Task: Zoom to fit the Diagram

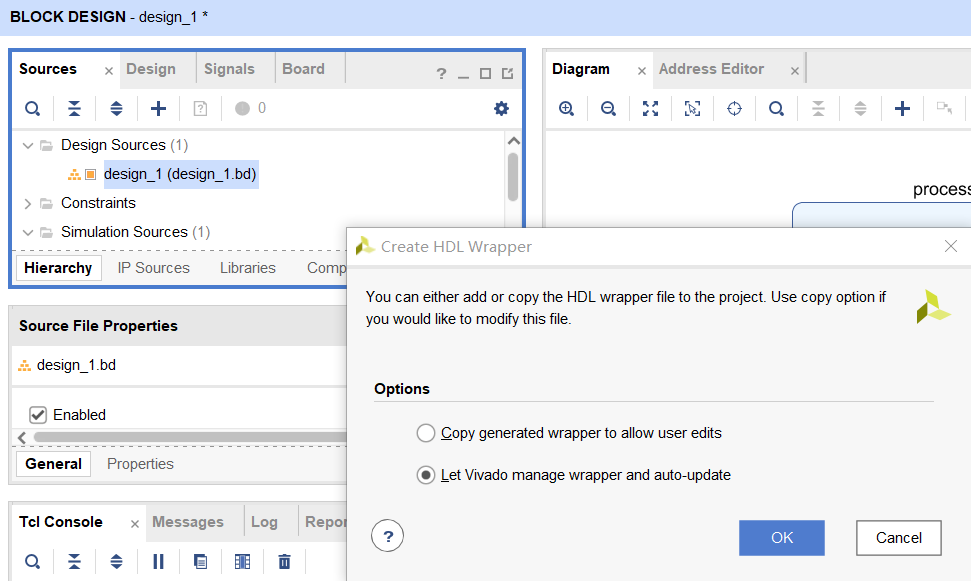Action: click(650, 109)
